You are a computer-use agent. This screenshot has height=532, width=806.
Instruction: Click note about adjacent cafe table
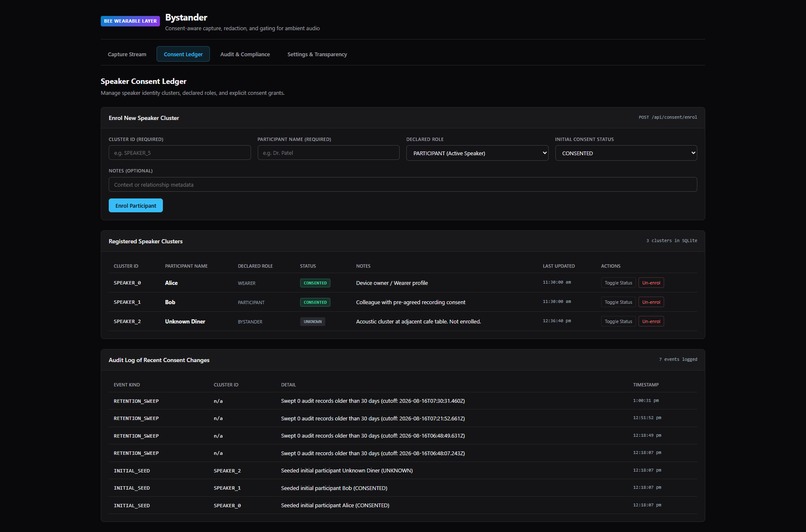(418, 321)
